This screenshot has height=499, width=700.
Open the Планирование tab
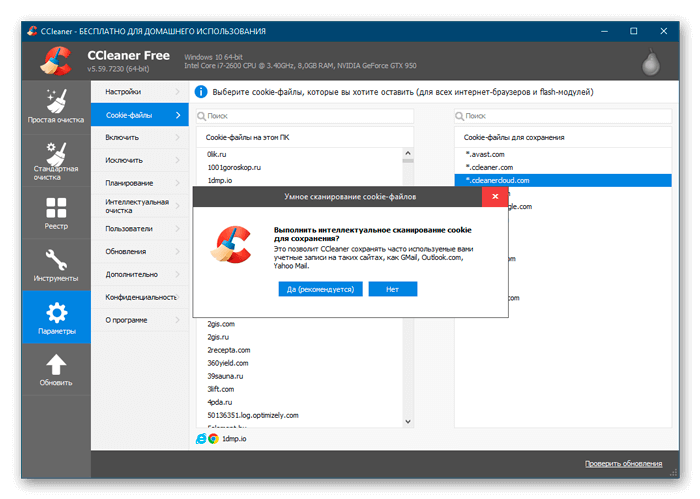point(140,183)
